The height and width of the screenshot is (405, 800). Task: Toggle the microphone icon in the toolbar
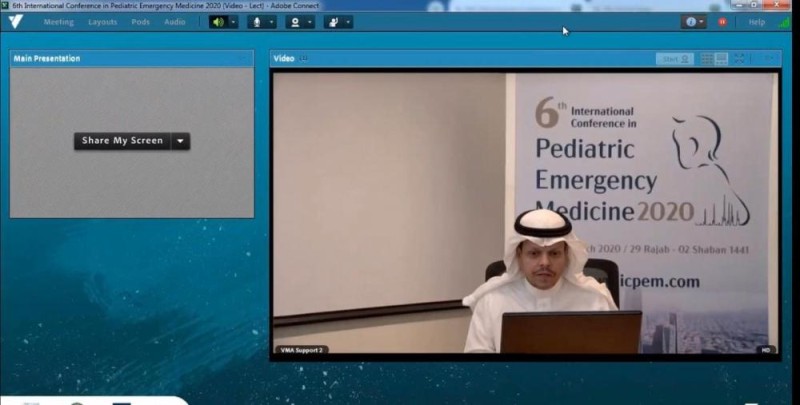[257, 22]
